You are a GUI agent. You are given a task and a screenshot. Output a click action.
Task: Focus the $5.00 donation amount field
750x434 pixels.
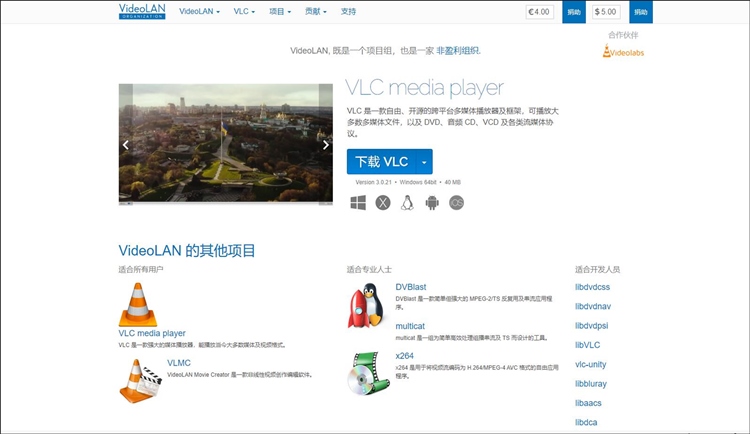coord(606,12)
